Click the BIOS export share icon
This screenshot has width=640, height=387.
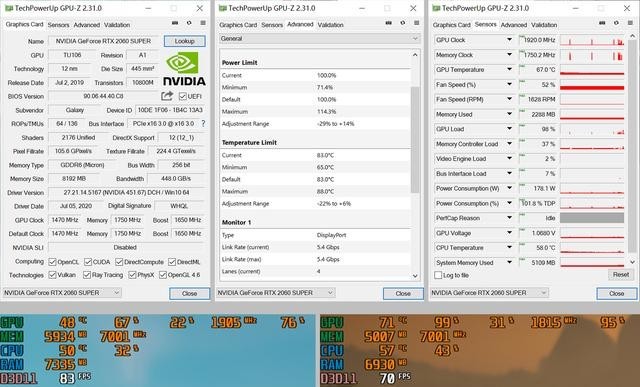click(x=167, y=96)
